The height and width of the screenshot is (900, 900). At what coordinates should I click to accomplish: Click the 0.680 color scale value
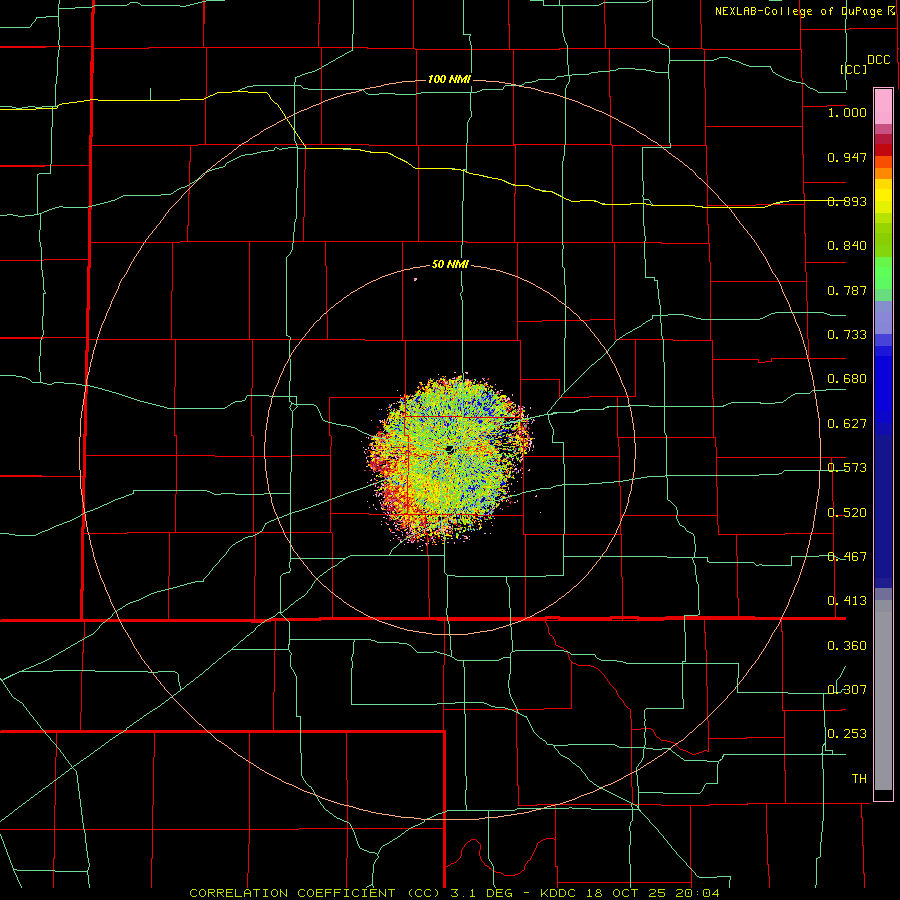(x=847, y=379)
